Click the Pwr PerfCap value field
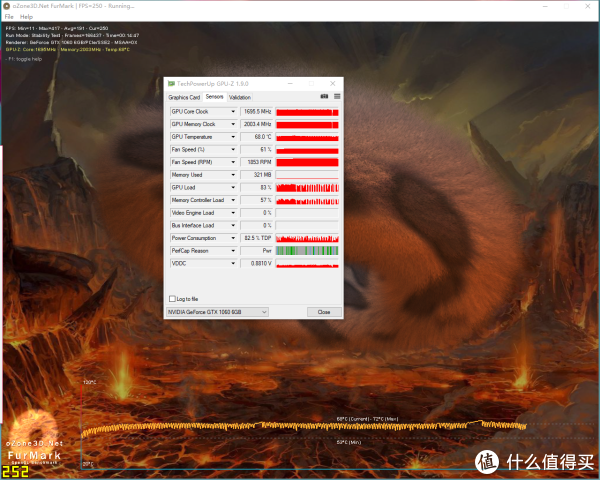The height and width of the screenshot is (480, 600). 256,250
